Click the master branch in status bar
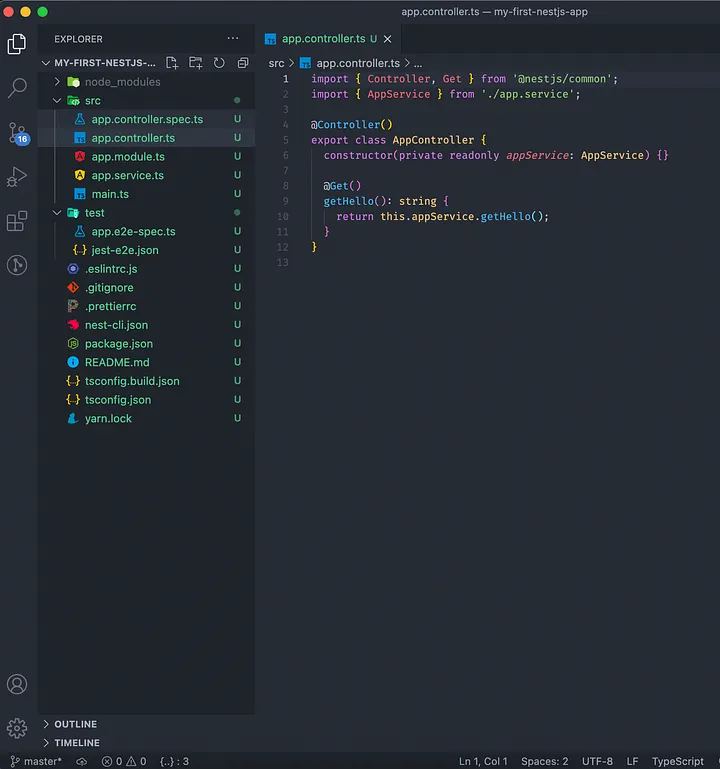Screen dimensions: 720x769 click(36, 761)
